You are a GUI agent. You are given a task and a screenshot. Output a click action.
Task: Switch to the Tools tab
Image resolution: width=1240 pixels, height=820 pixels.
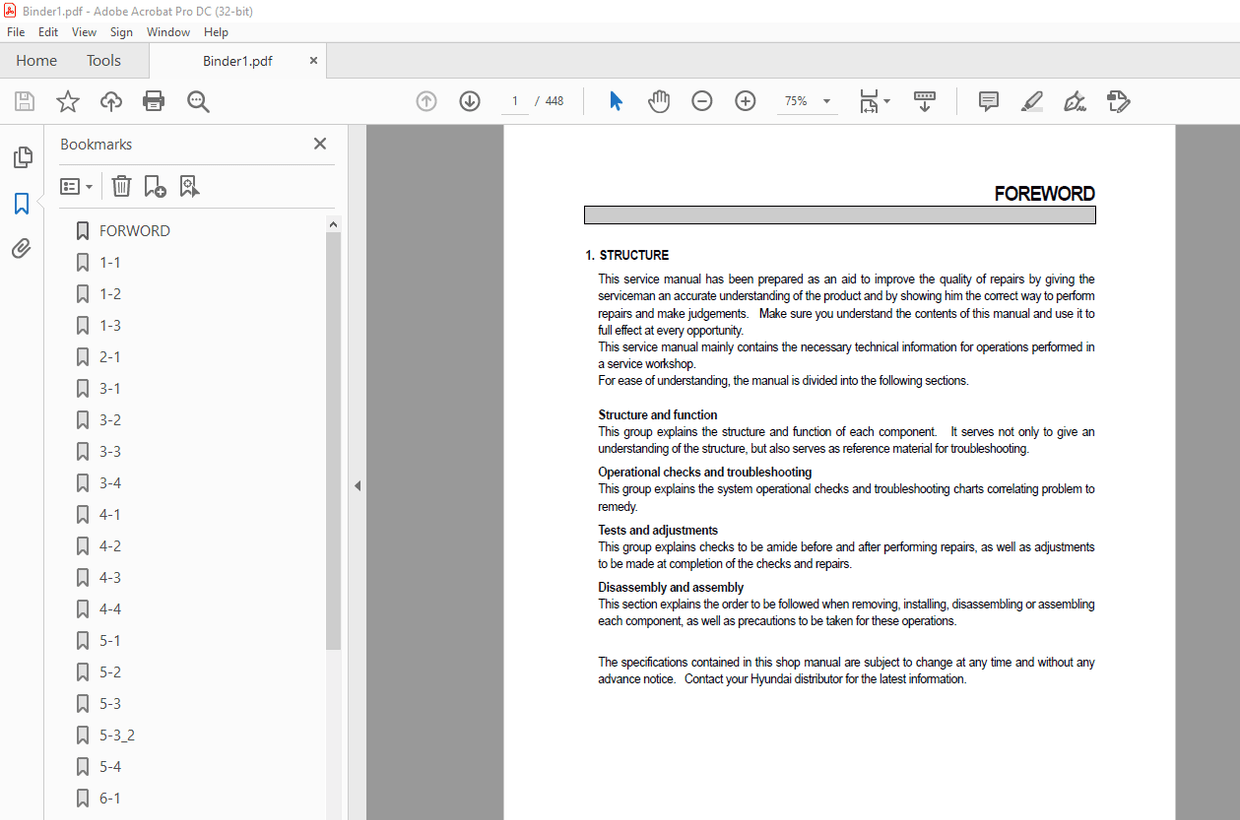coord(103,60)
